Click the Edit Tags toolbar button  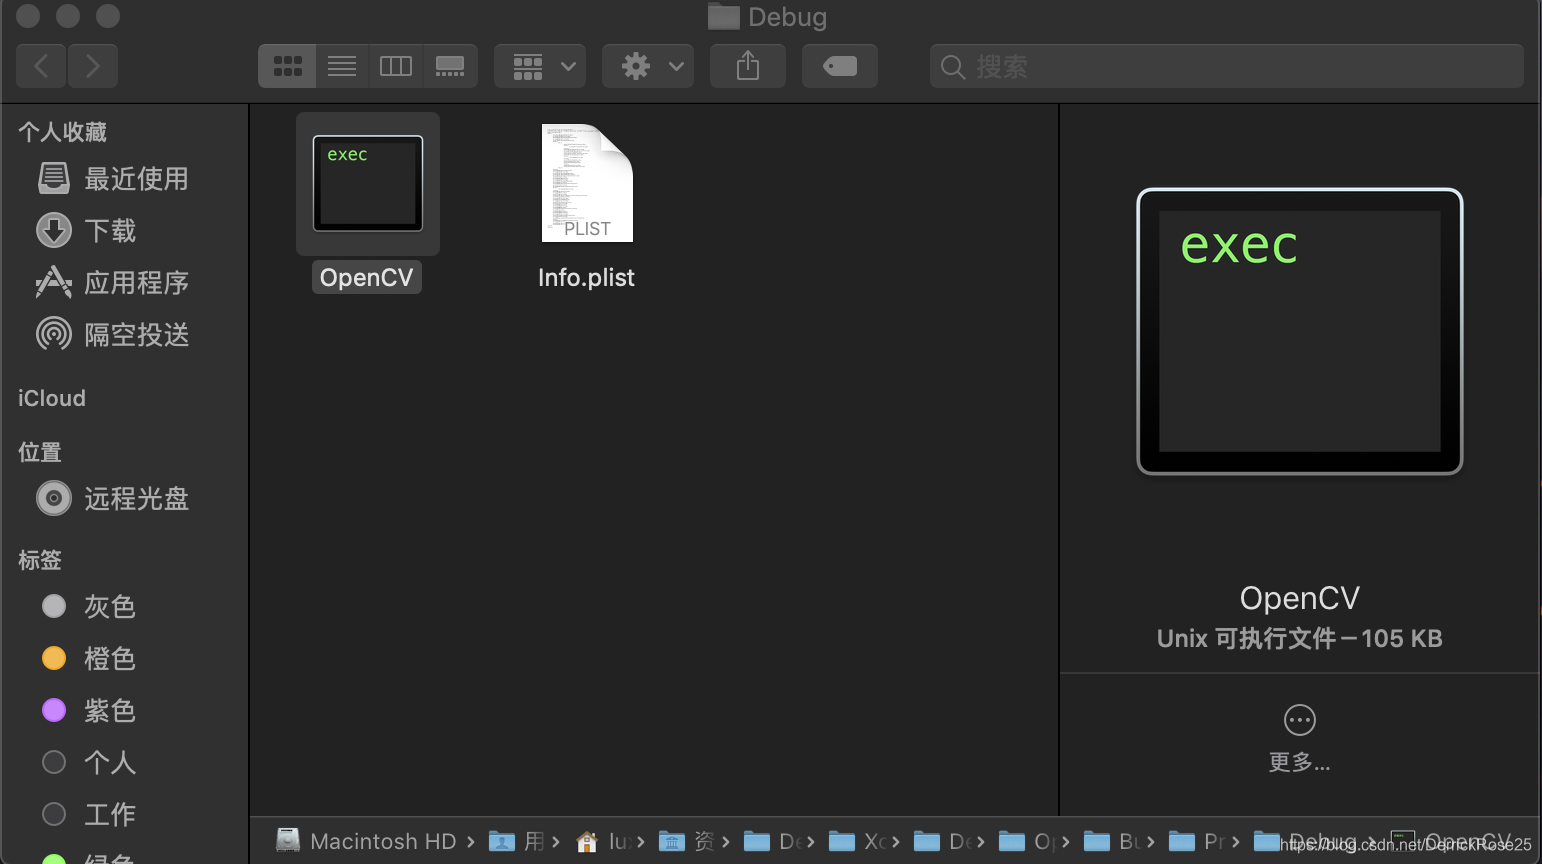point(840,66)
